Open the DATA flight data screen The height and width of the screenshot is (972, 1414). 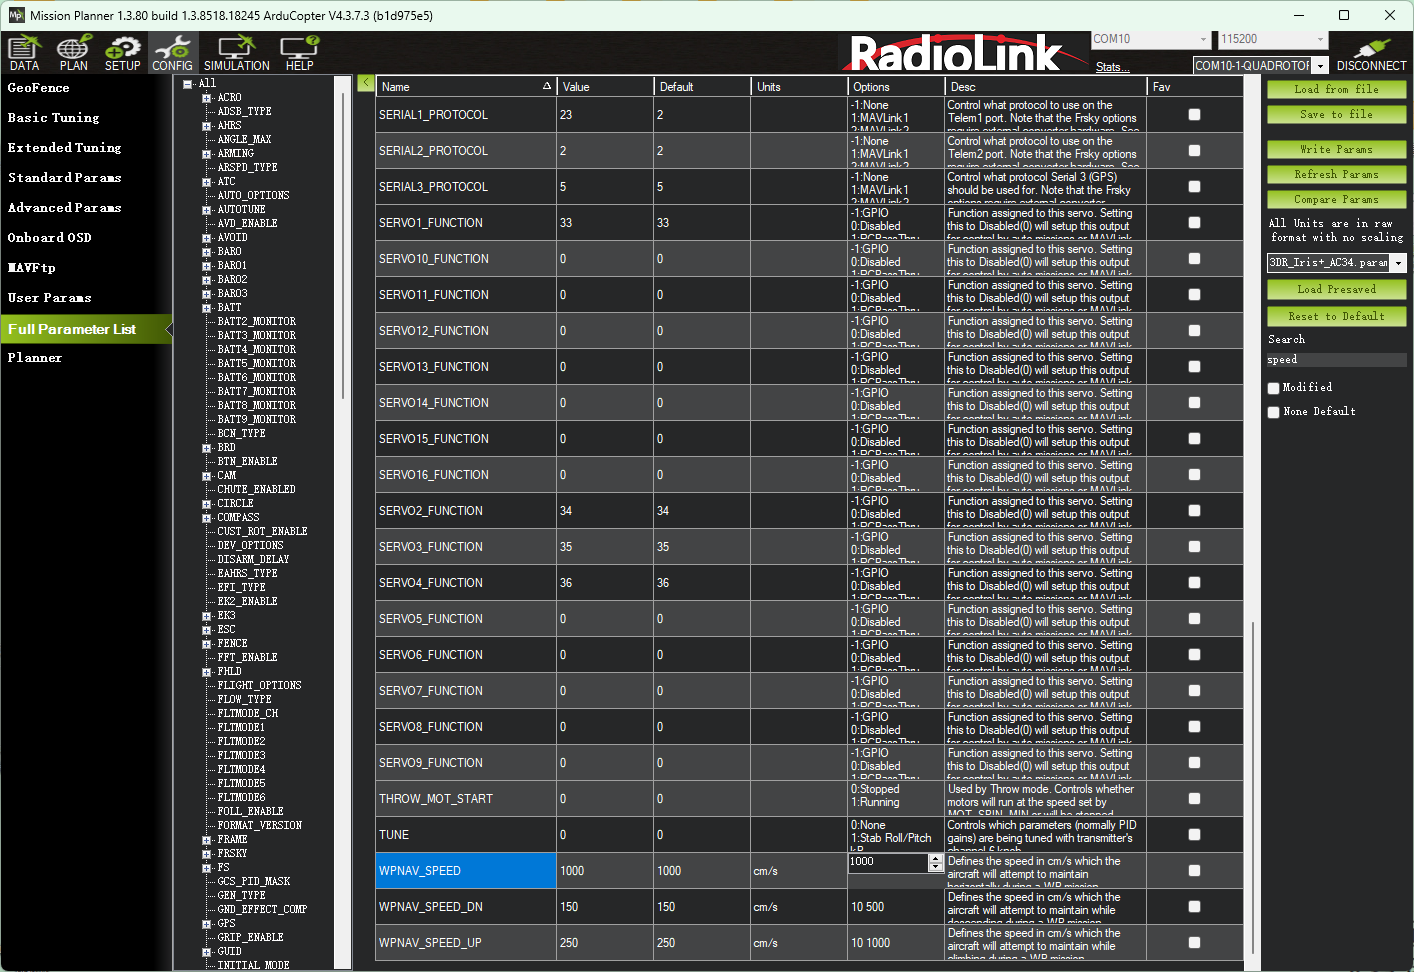(x=24, y=53)
